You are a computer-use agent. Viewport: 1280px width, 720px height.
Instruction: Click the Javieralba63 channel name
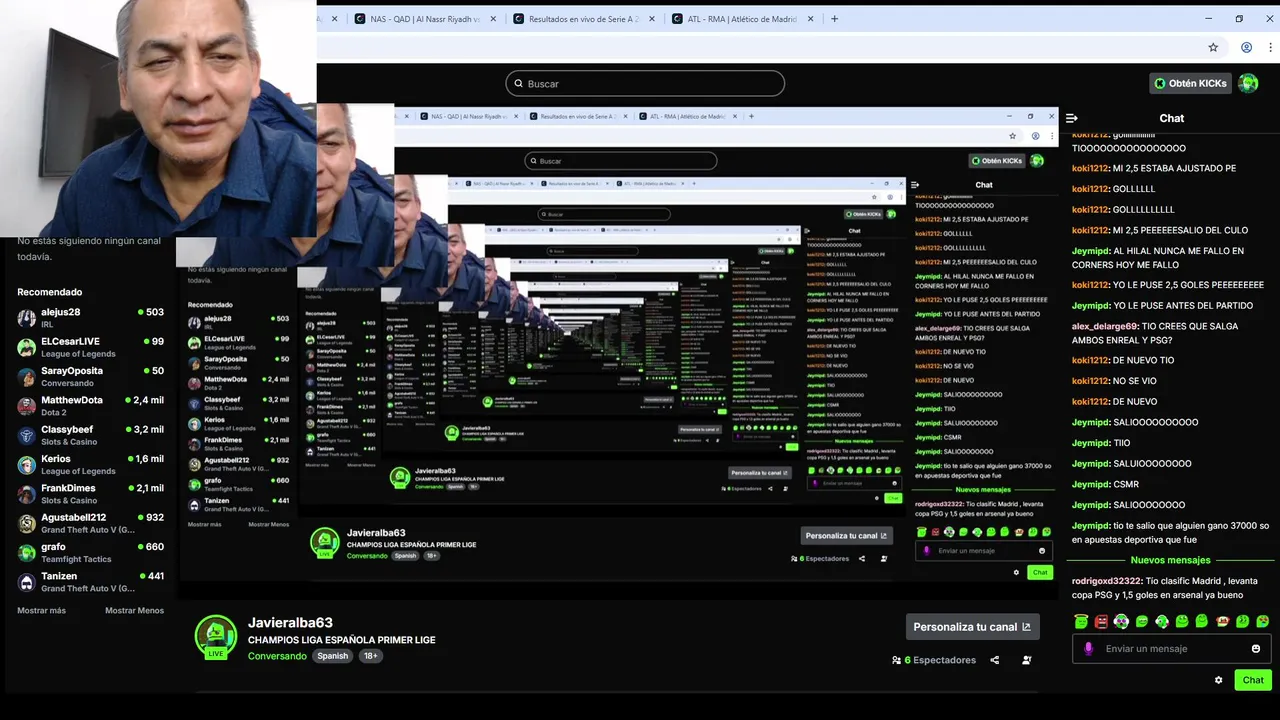[x=290, y=623]
